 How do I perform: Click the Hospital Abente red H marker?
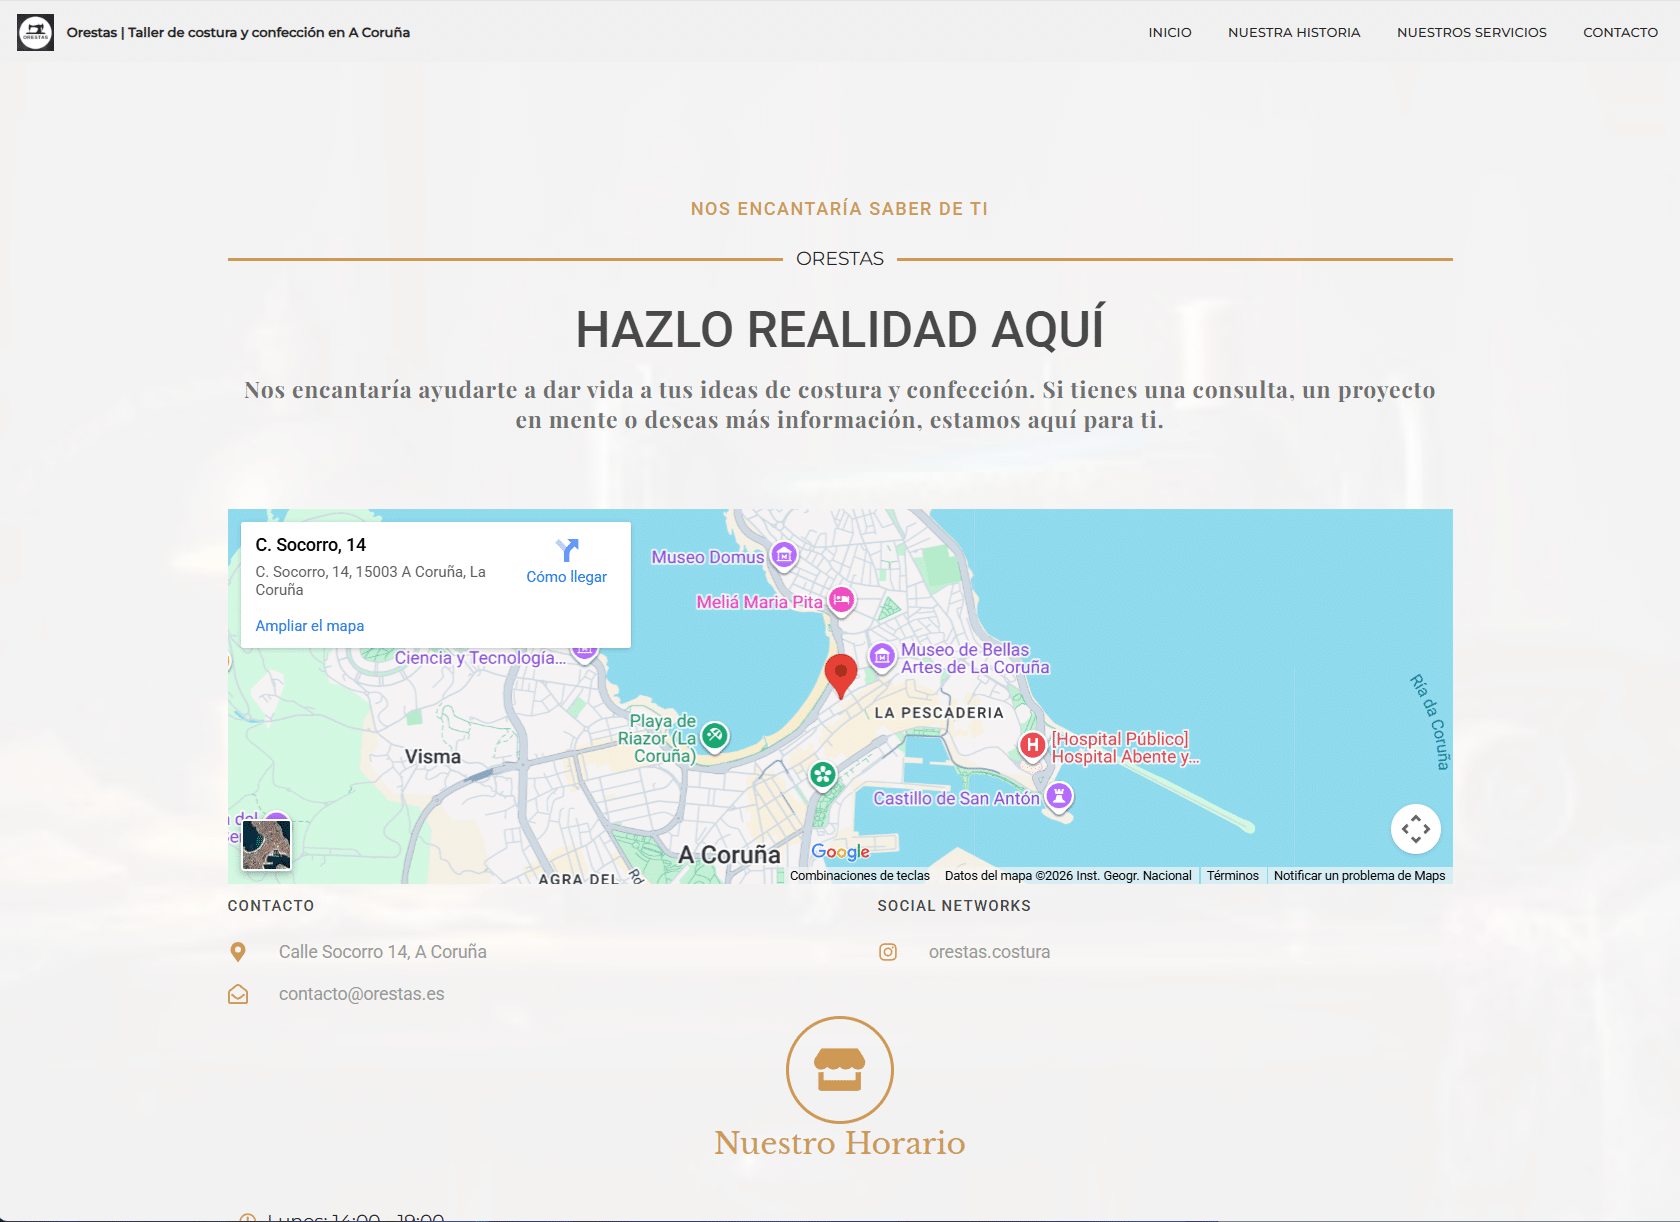[1032, 745]
